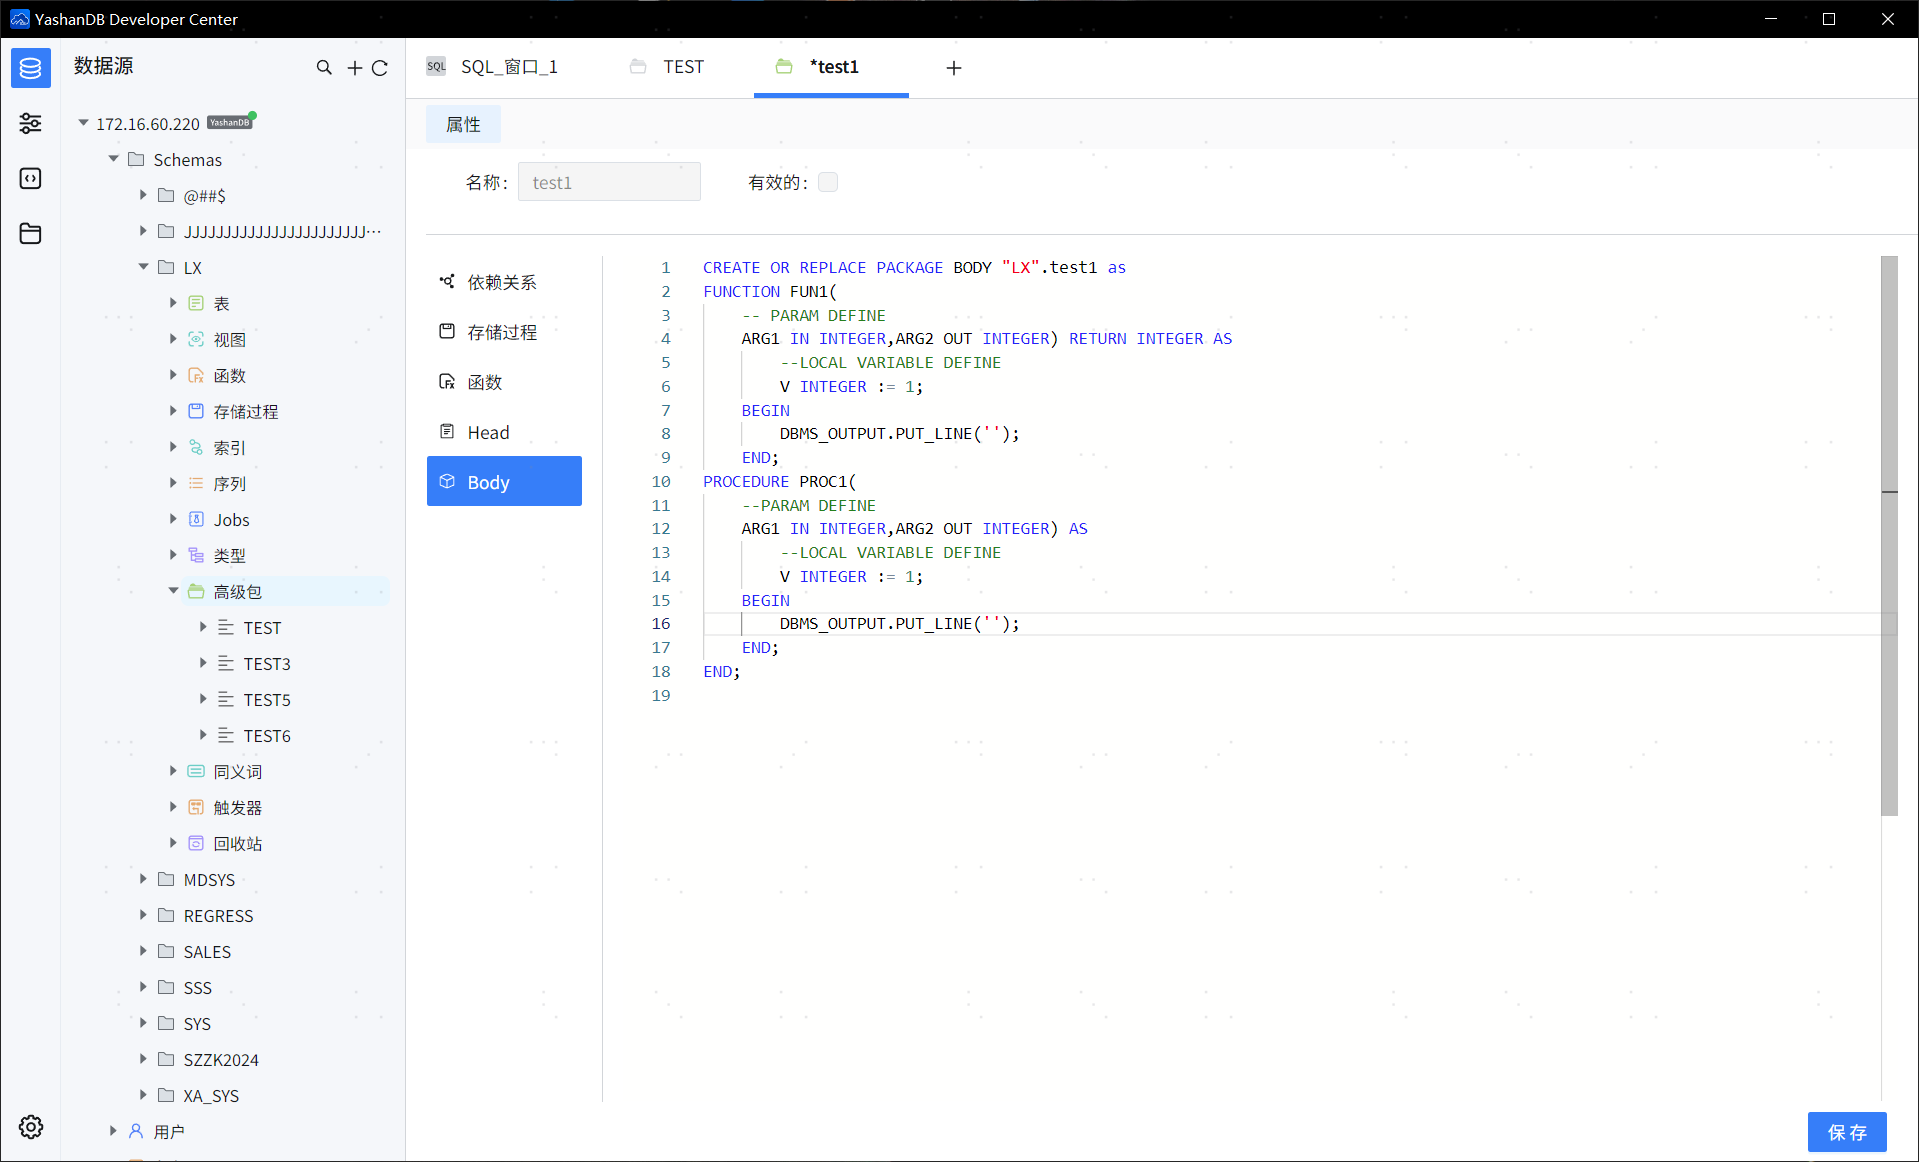Open the 存储过程 view in package editor
Image resolution: width=1919 pixels, height=1162 pixels.
[x=503, y=331]
